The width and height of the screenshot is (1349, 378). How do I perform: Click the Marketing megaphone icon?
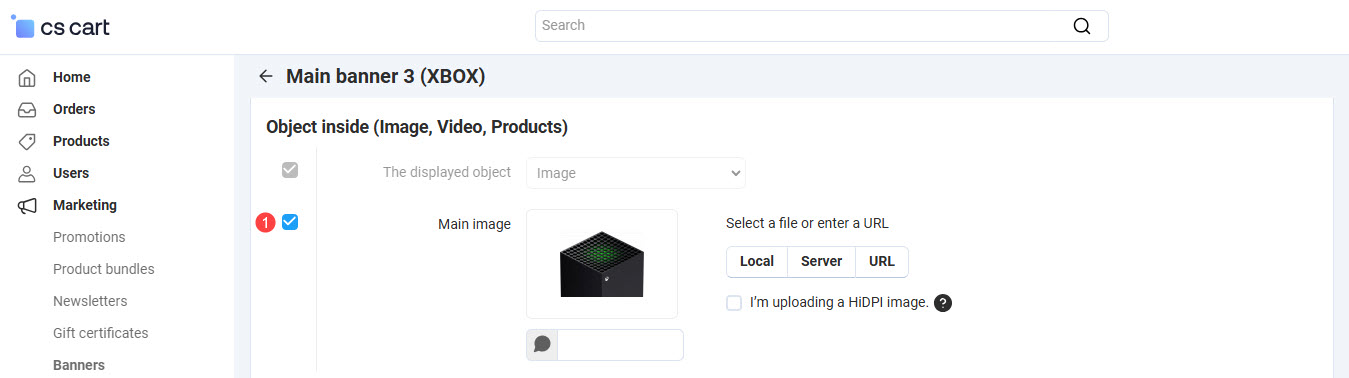coord(28,205)
